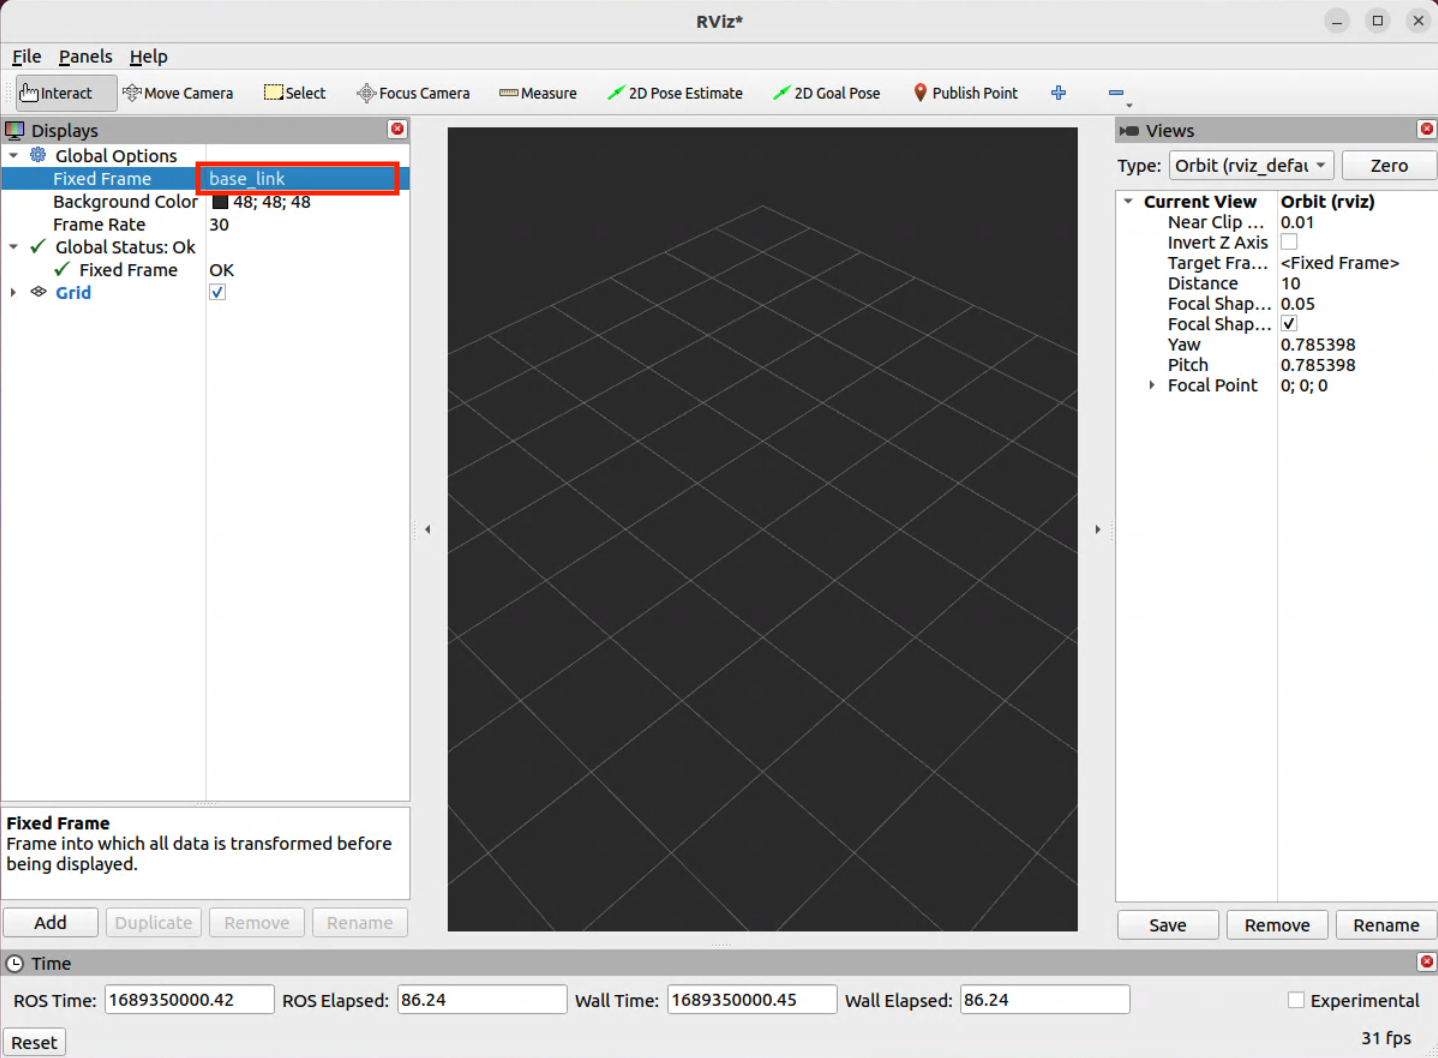Click the Yaw property label
1438x1058 pixels.
[x=1184, y=344]
